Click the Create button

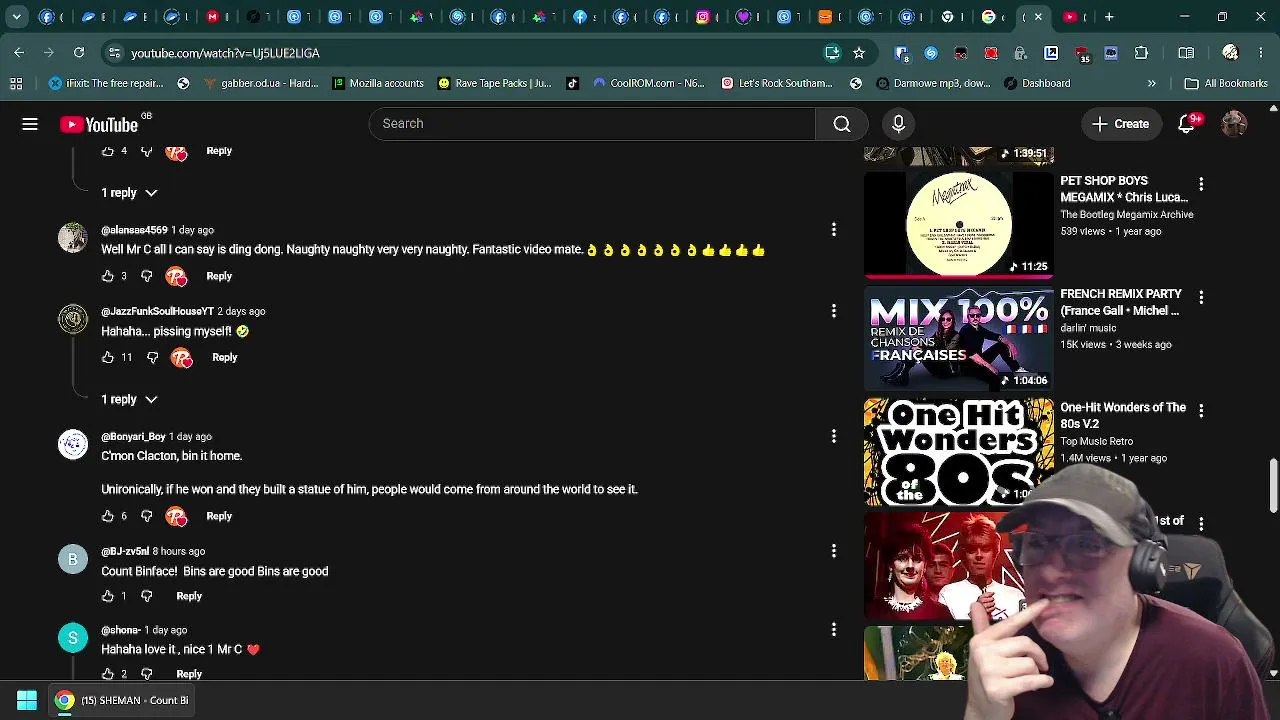click(1121, 124)
